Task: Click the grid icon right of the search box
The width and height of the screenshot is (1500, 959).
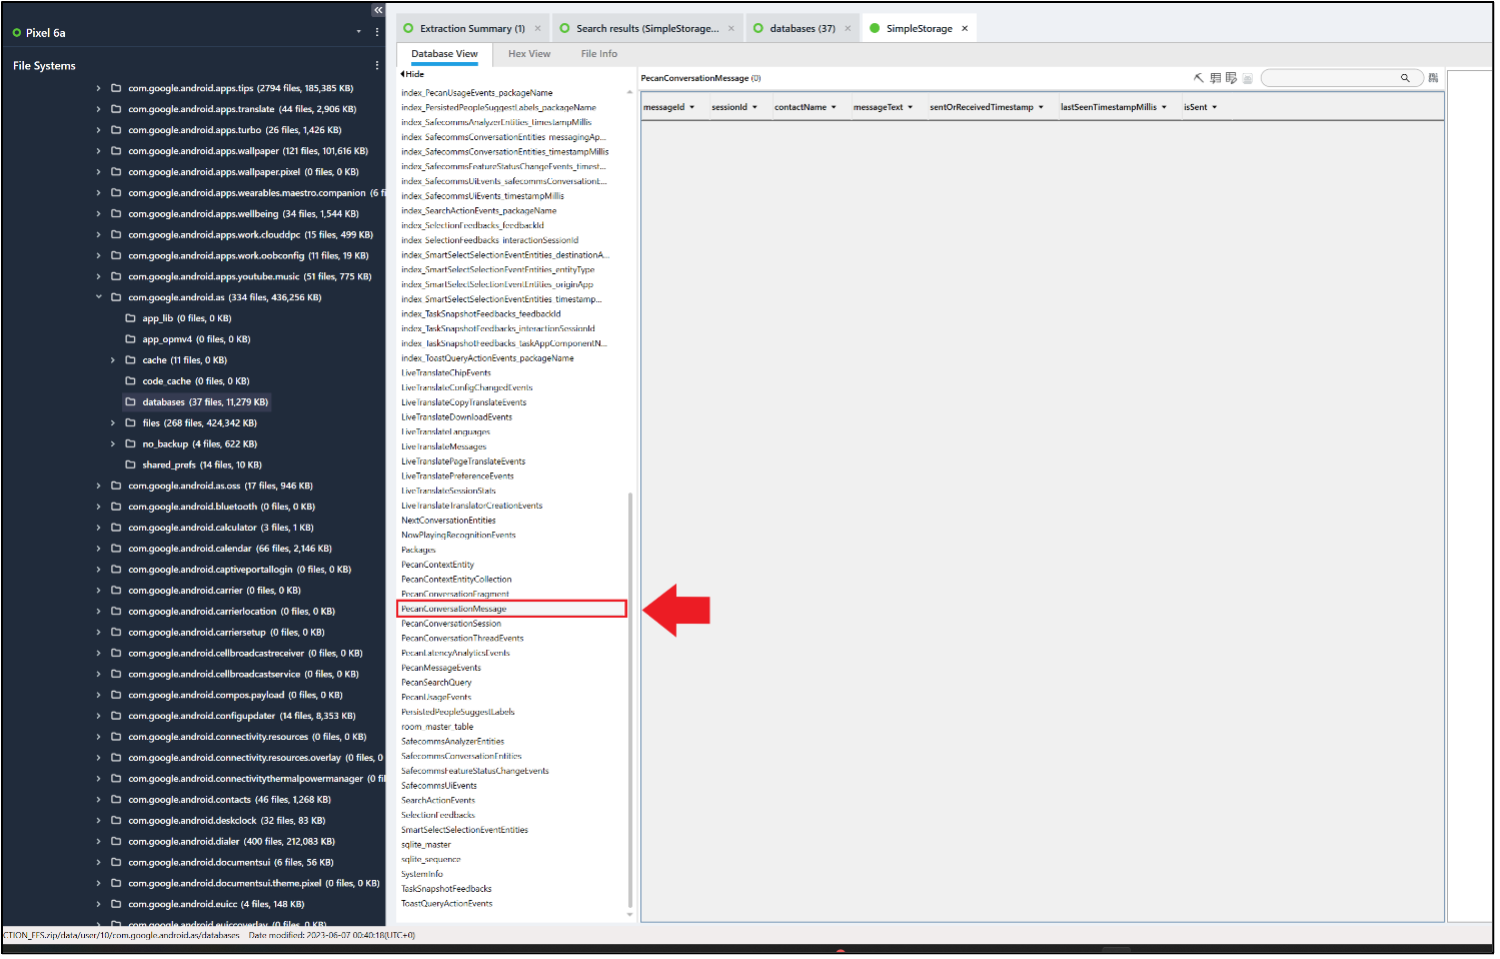Action: 1433,78
